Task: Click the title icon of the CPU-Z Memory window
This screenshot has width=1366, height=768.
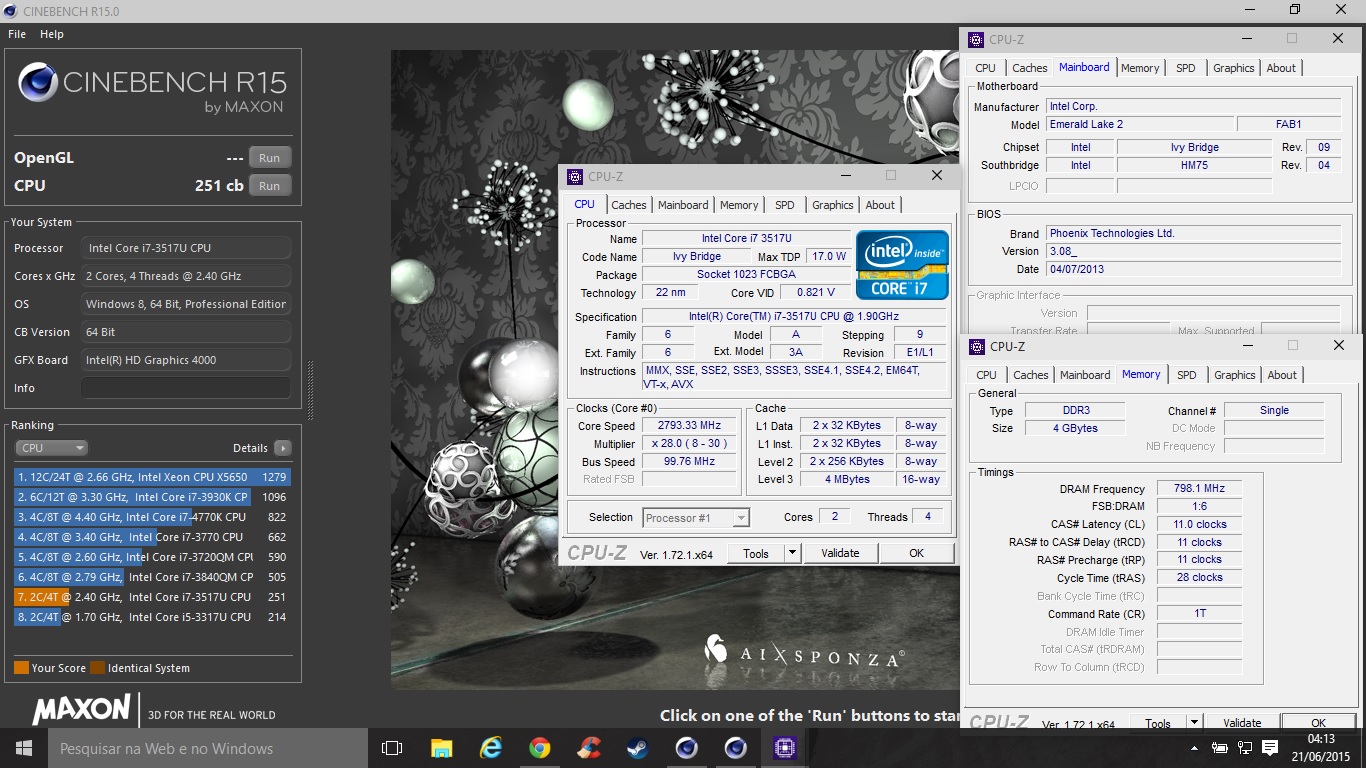Action: [975, 347]
